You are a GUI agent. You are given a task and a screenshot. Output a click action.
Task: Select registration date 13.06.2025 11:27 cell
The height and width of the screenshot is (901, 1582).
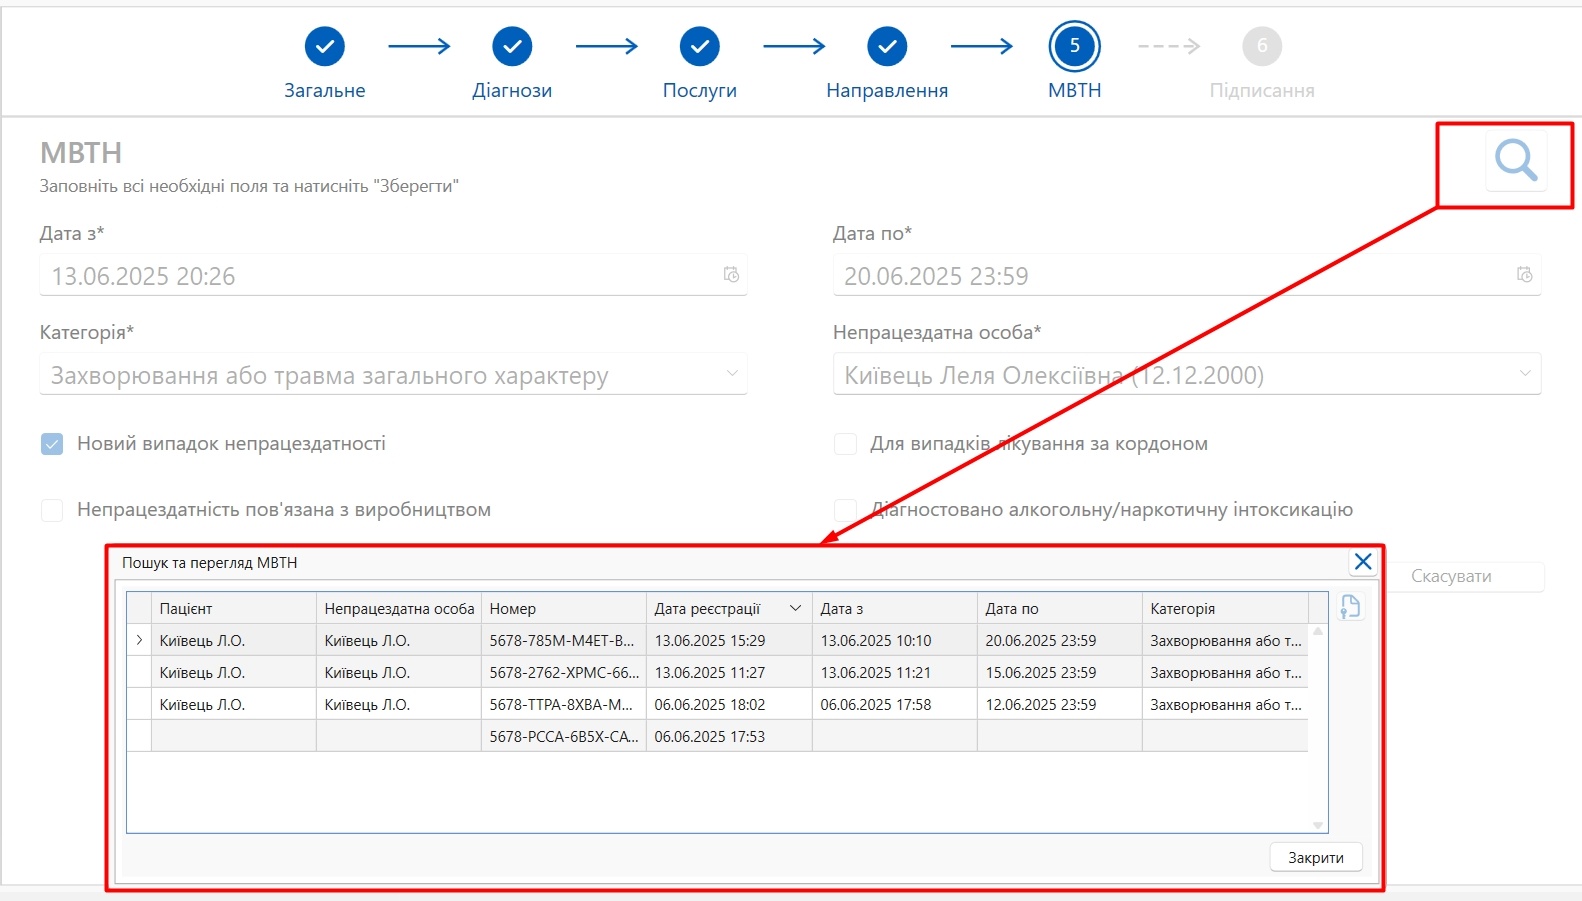click(x=729, y=672)
